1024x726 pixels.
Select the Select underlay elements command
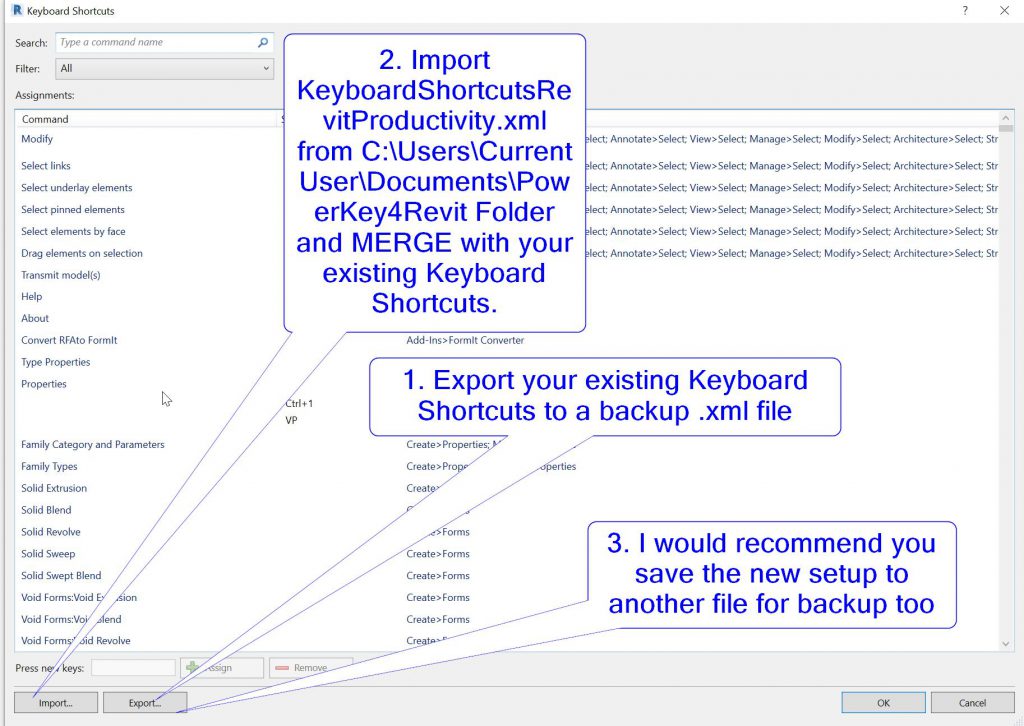(x=76, y=188)
